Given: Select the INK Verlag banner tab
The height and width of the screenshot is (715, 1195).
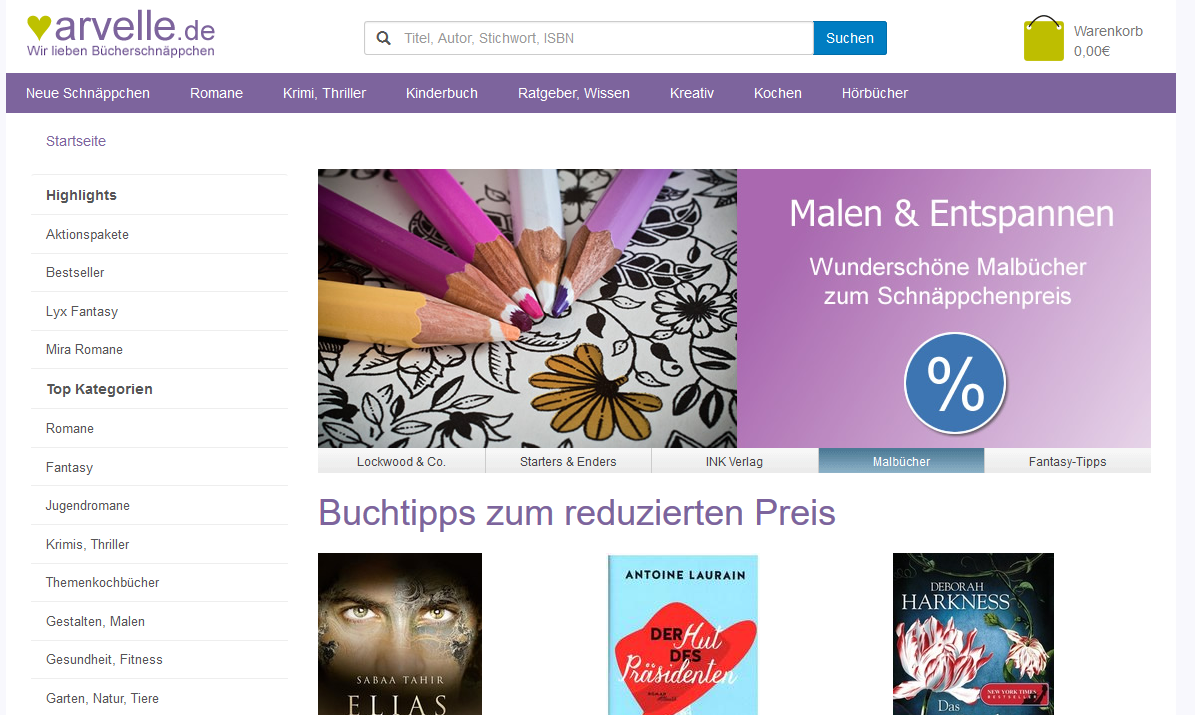Looking at the screenshot, I should point(734,461).
